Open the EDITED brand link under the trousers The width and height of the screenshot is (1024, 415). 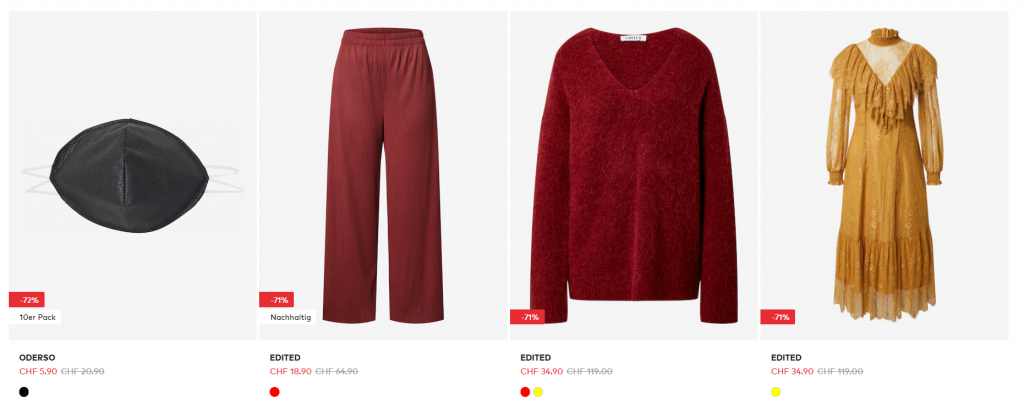[285, 357]
